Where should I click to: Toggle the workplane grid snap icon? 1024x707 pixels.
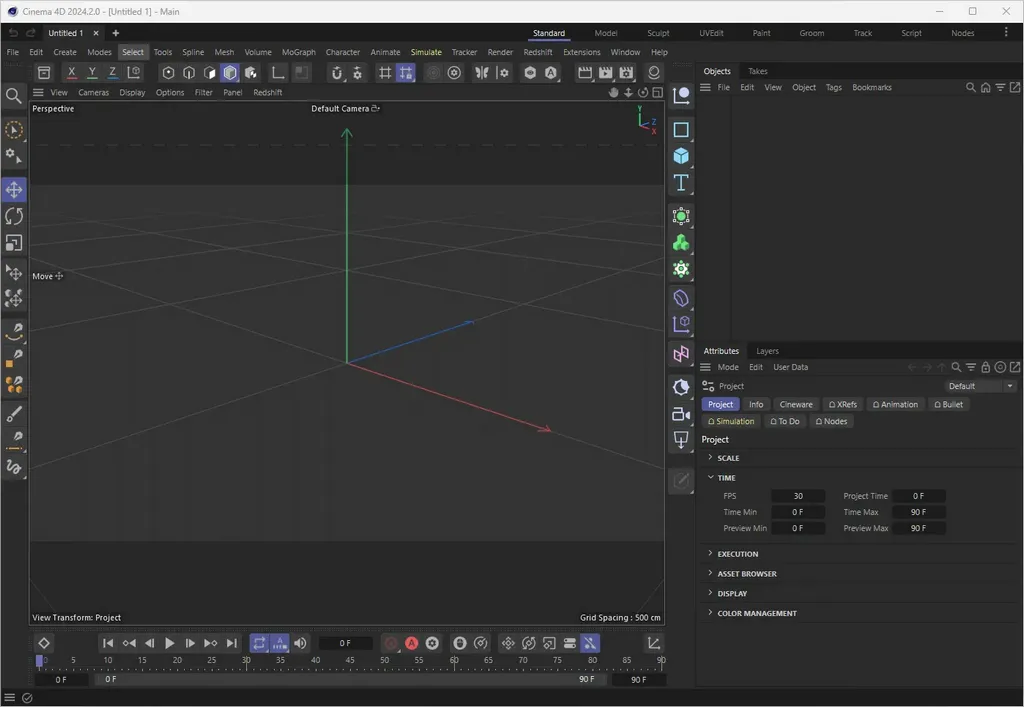[406, 72]
